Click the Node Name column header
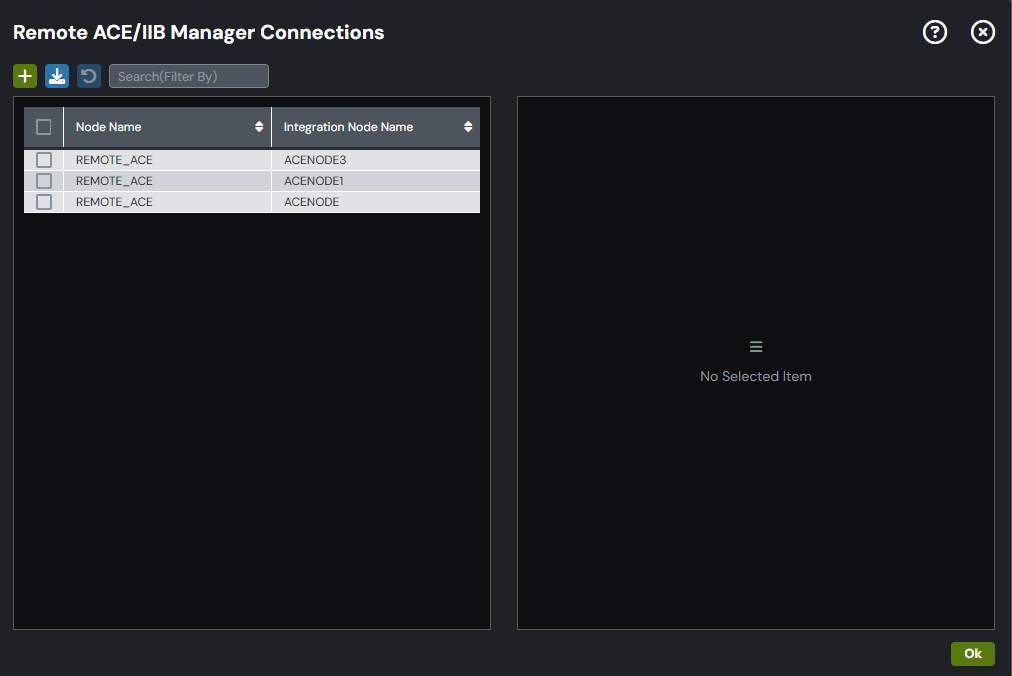Screen dimensions: 1012x676 click(x=167, y=127)
